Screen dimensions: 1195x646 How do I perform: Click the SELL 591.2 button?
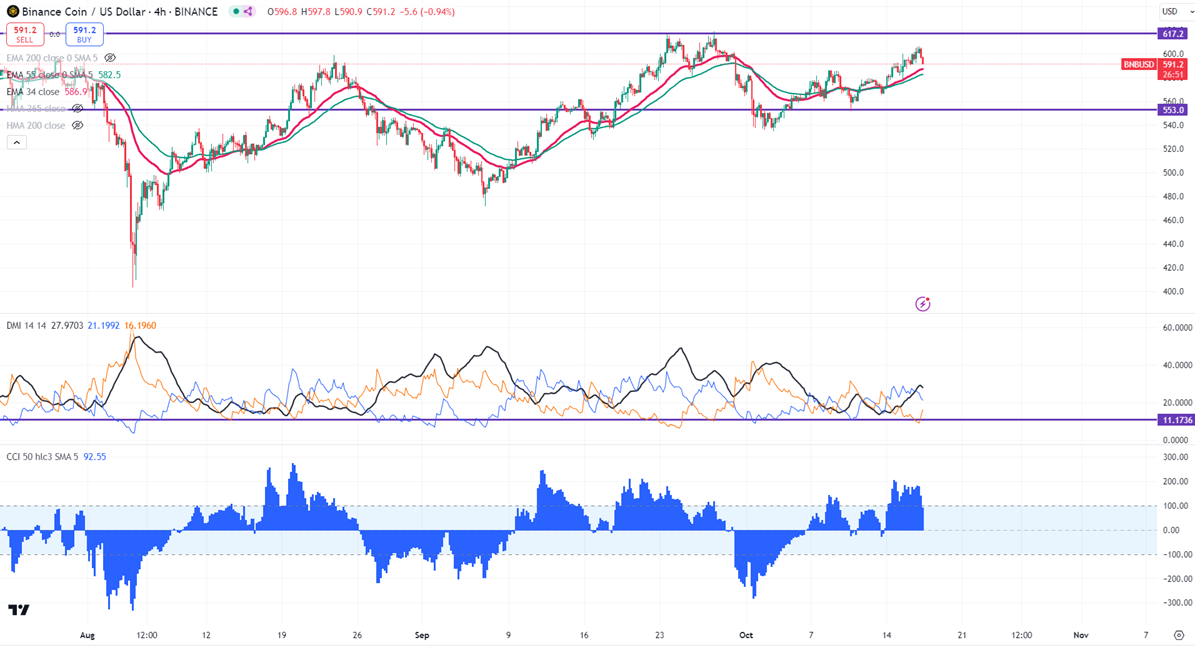[24, 34]
